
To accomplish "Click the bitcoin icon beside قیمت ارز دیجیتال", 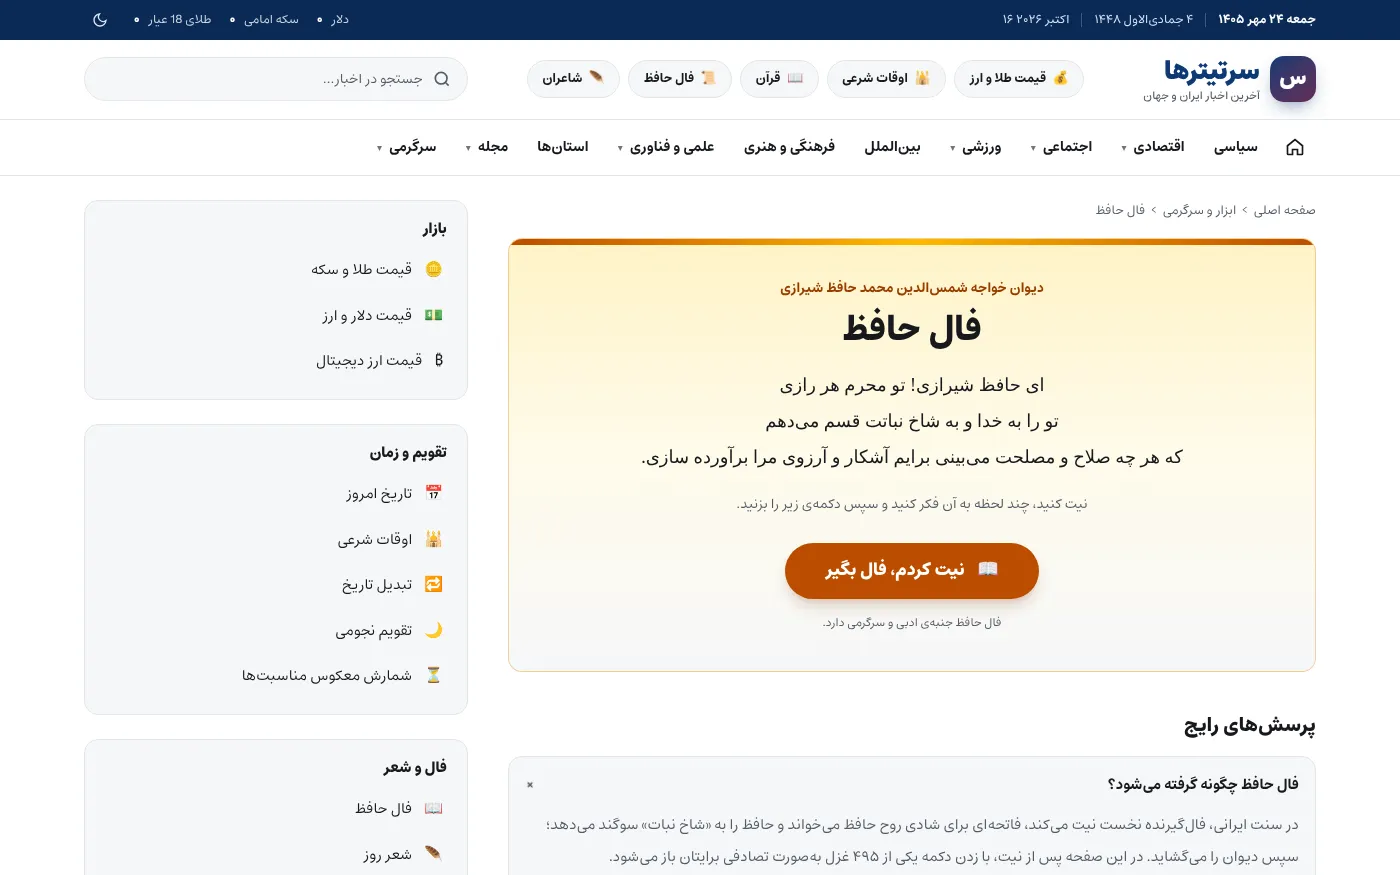I will point(438,360).
